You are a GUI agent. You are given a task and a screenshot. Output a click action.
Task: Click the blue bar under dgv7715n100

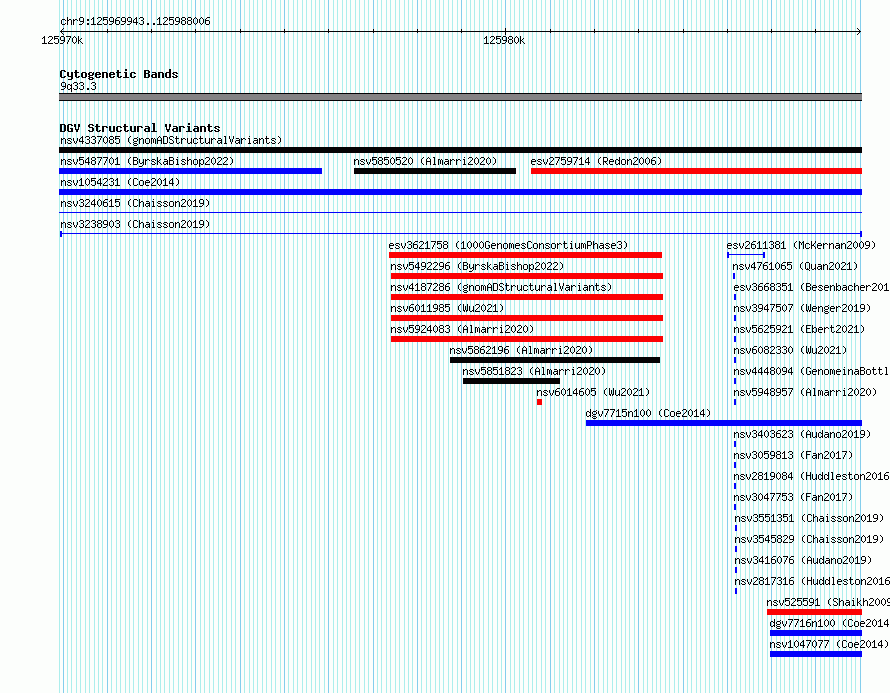724,423
